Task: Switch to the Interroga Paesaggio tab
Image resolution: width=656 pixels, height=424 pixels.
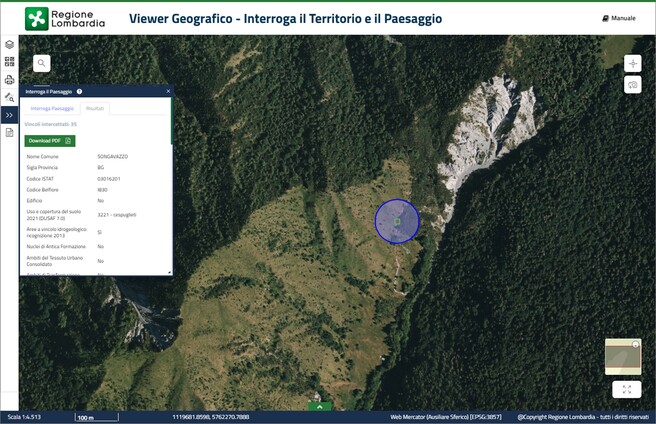Action: [x=52, y=108]
